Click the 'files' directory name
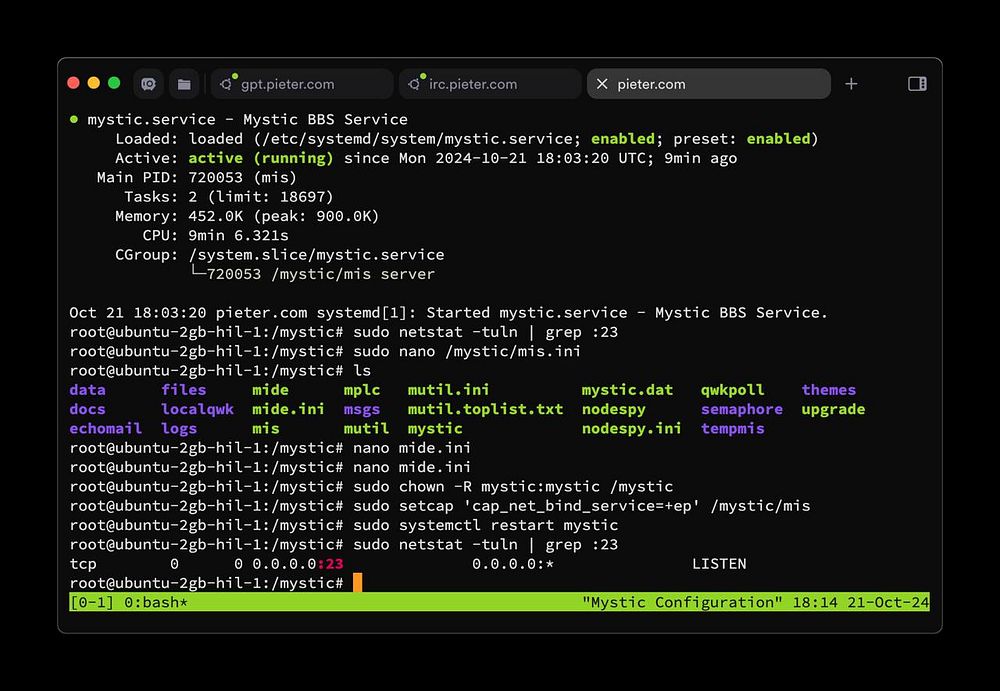The width and height of the screenshot is (1000, 691). click(184, 390)
